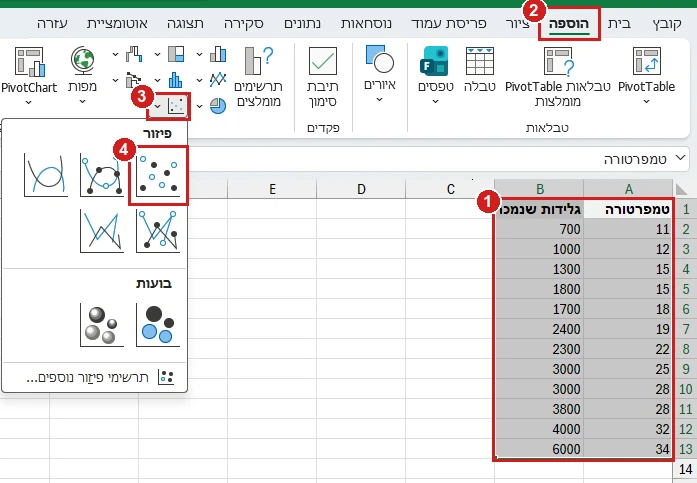Click the scatter chart icon in ribbon
This screenshot has height=483, width=697.
176,106
